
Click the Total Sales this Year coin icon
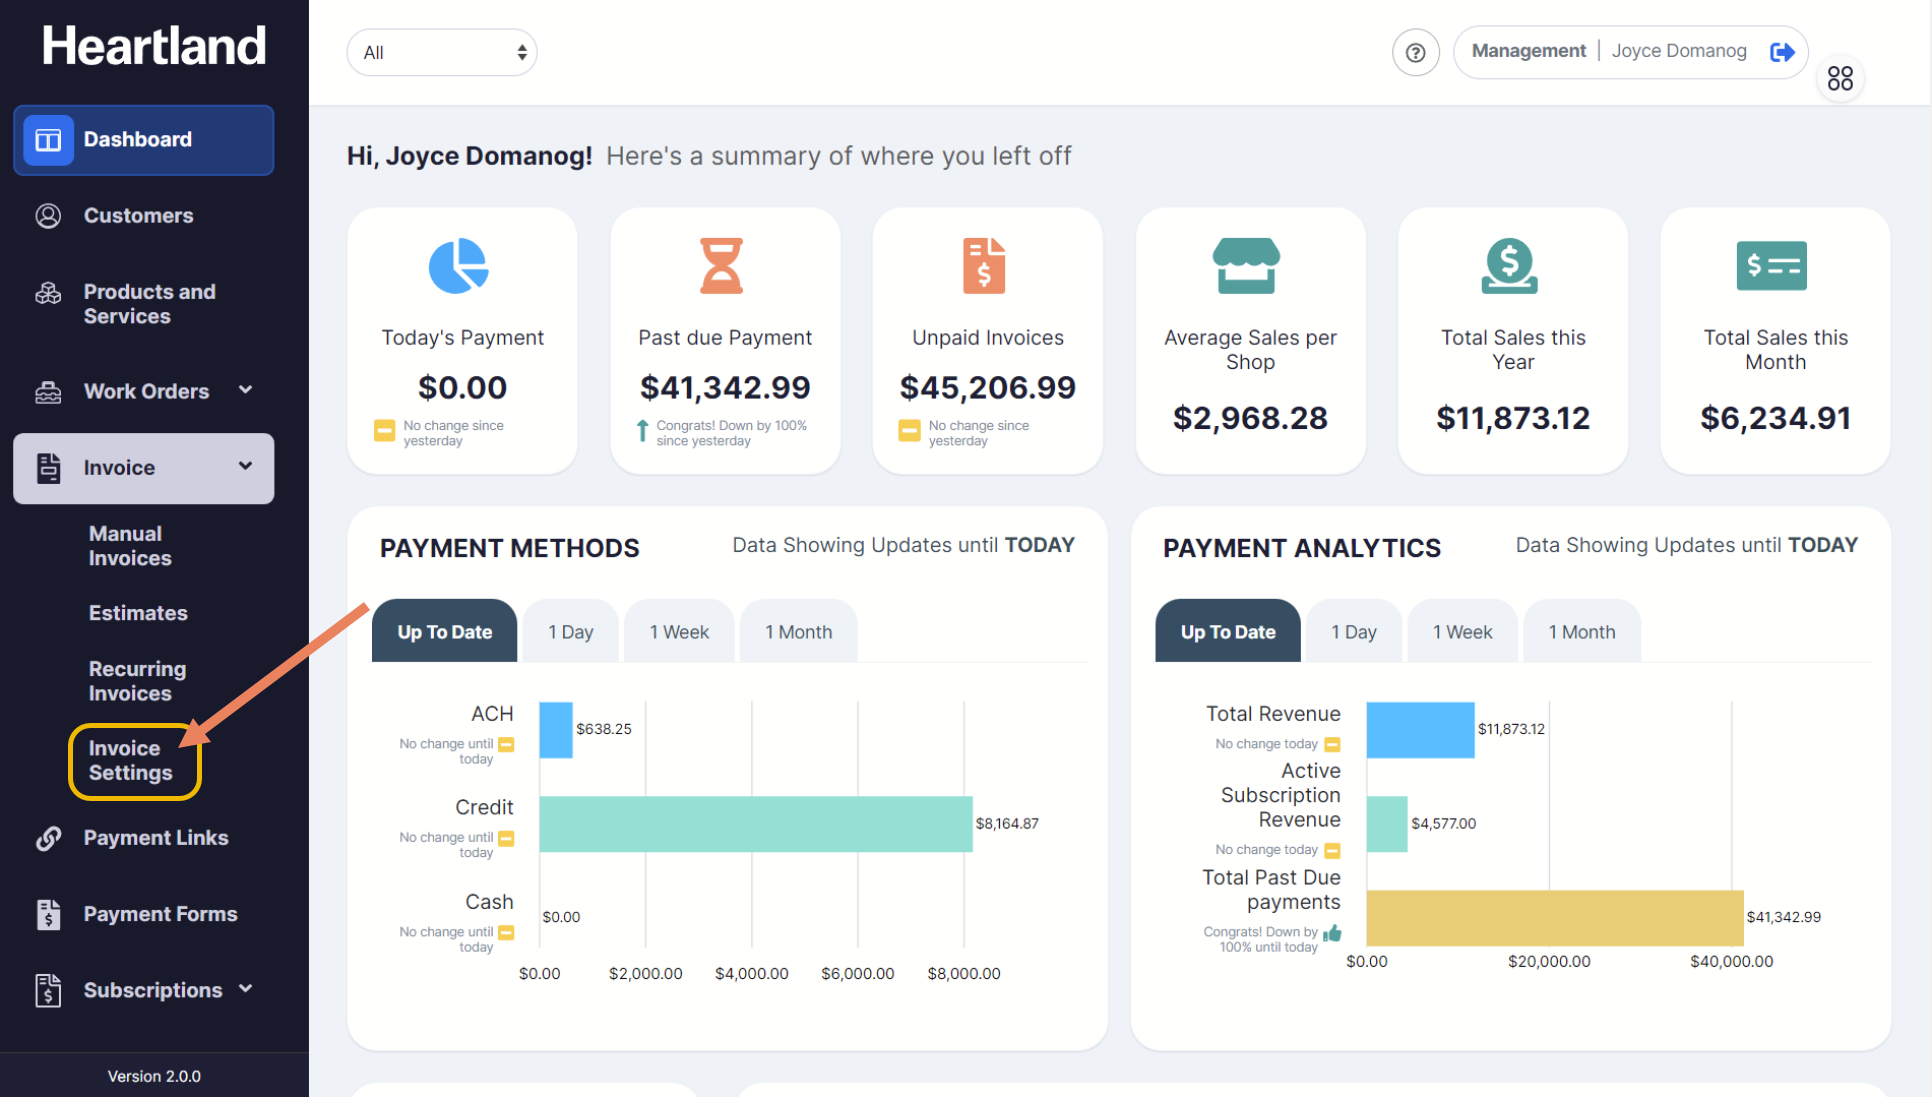coord(1509,266)
